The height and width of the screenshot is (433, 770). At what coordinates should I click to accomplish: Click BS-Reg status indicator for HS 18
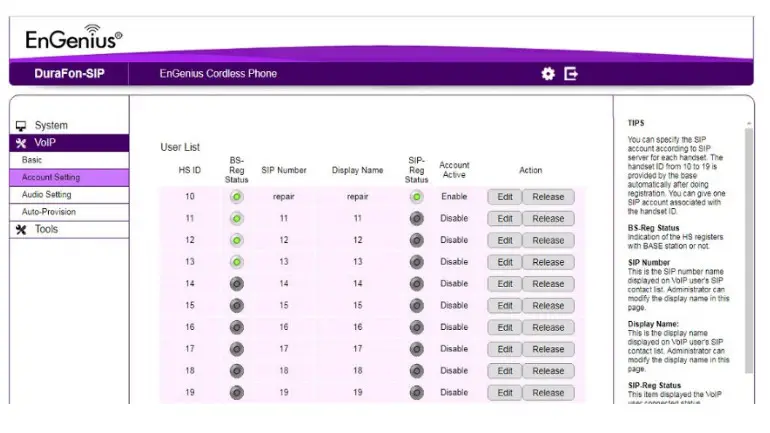[237, 371]
